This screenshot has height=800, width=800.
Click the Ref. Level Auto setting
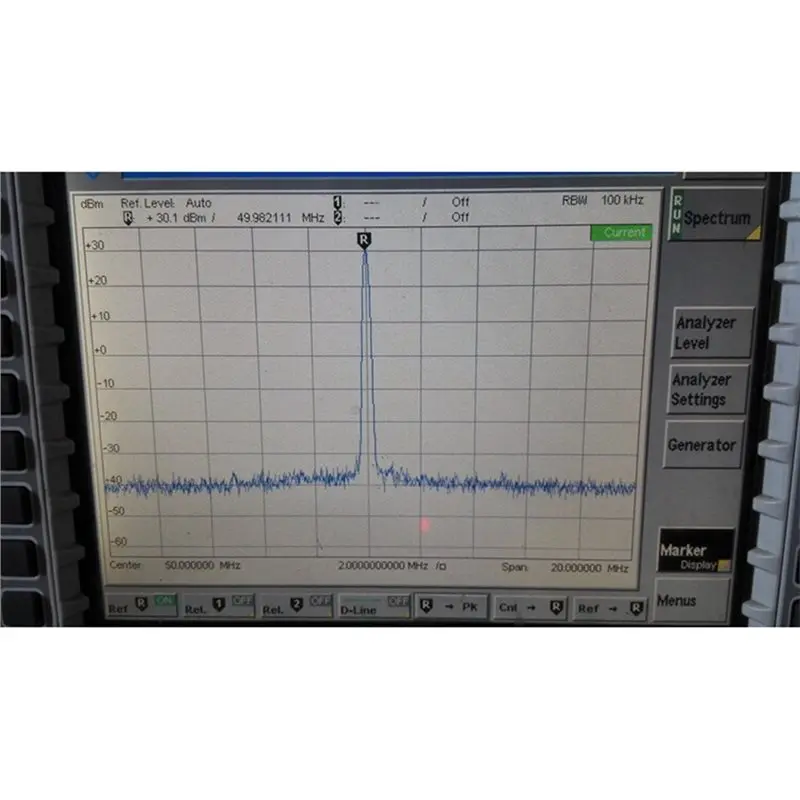pos(166,203)
